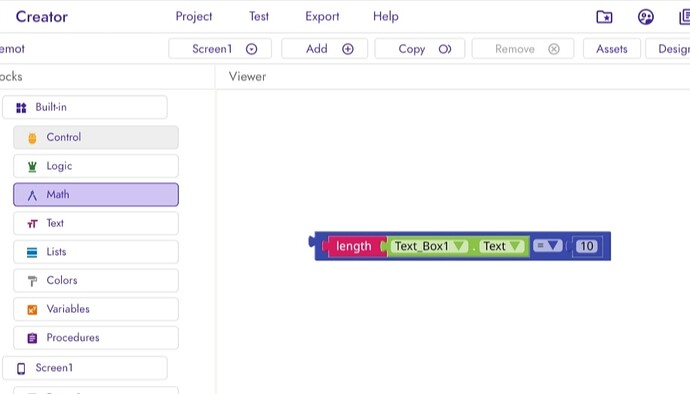Viewport: 690px width, 394px height.
Task: Select the Text blocks drawer
Action: click(x=96, y=223)
